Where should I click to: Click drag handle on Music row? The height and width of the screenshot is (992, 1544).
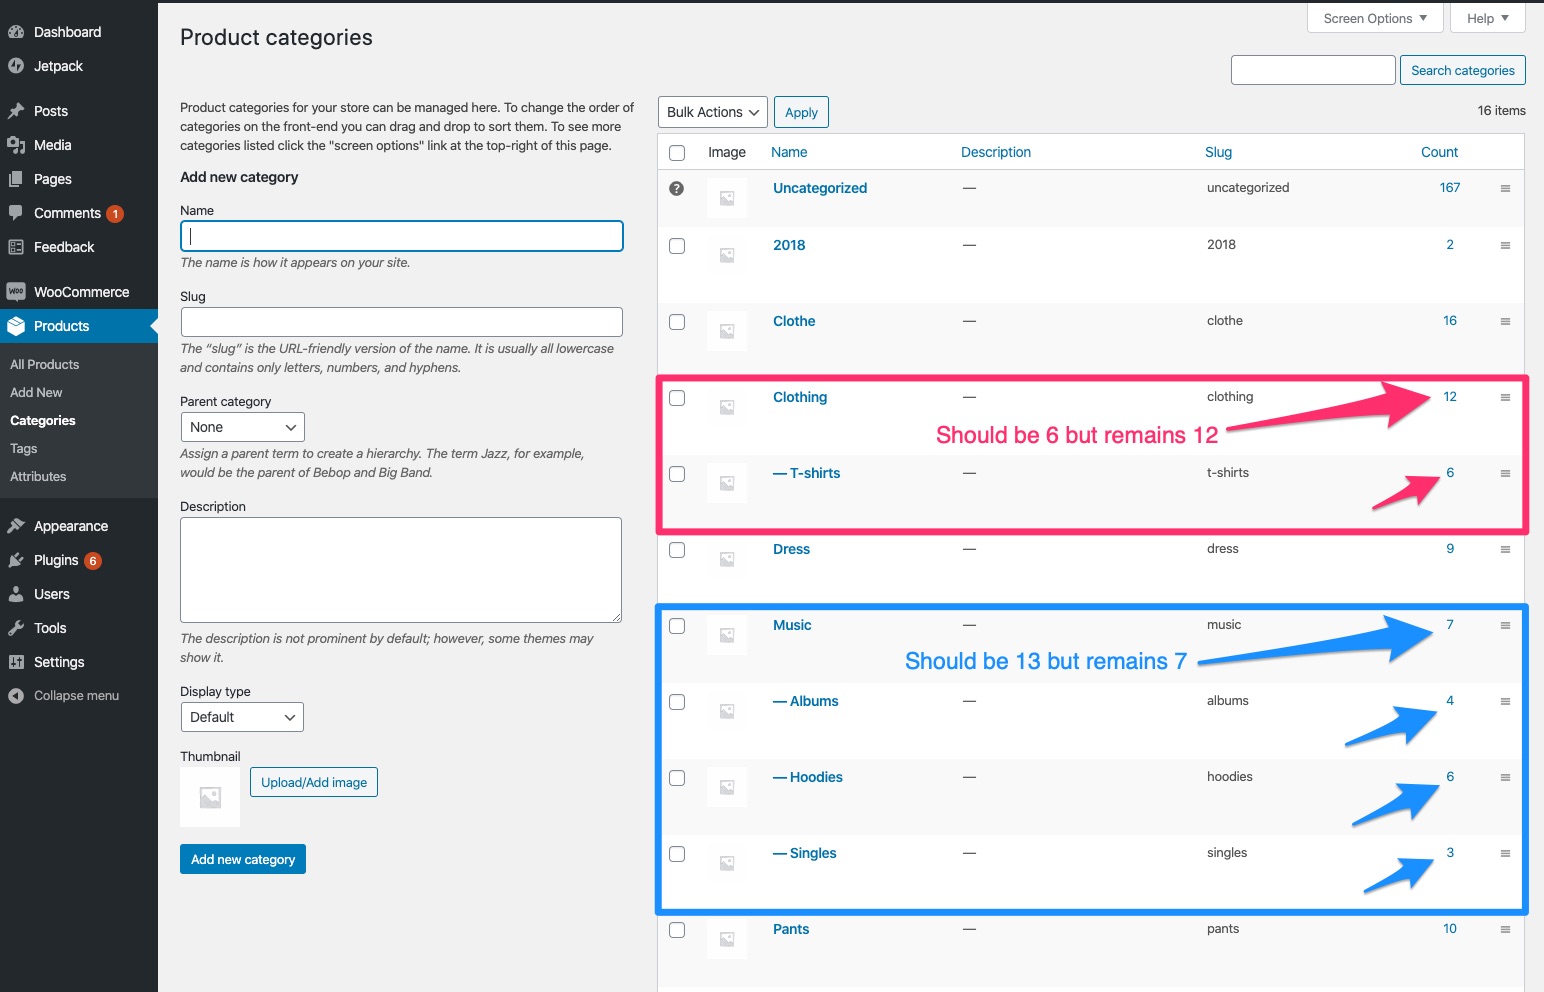1505,625
